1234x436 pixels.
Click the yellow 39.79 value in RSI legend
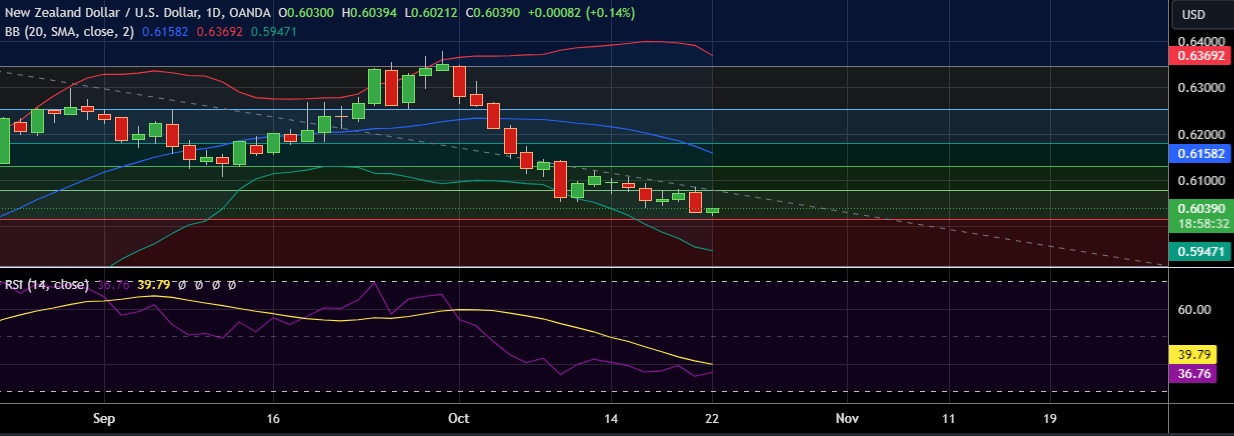click(152, 284)
